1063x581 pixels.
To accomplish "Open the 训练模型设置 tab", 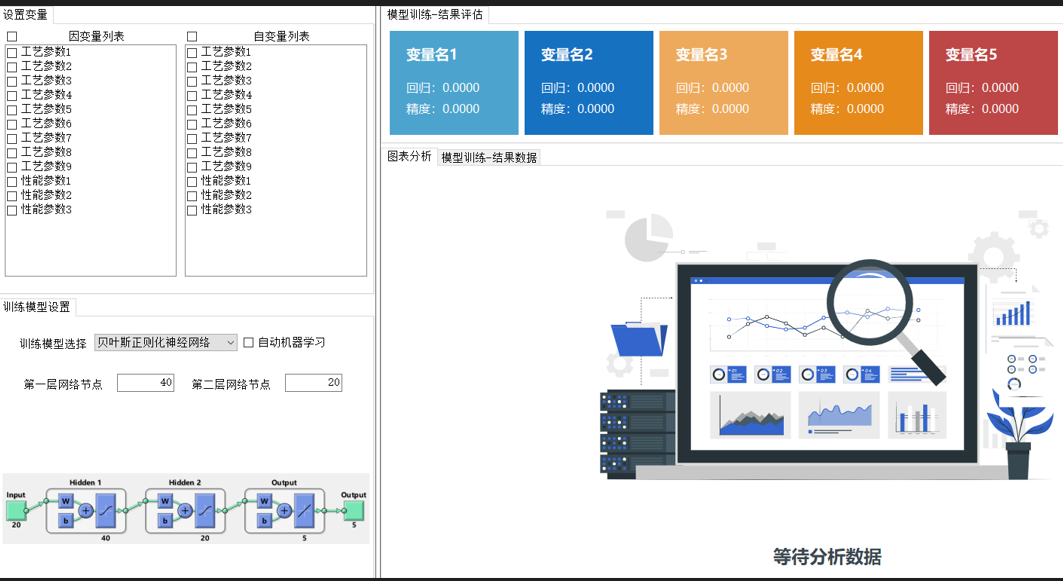I will (37, 307).
